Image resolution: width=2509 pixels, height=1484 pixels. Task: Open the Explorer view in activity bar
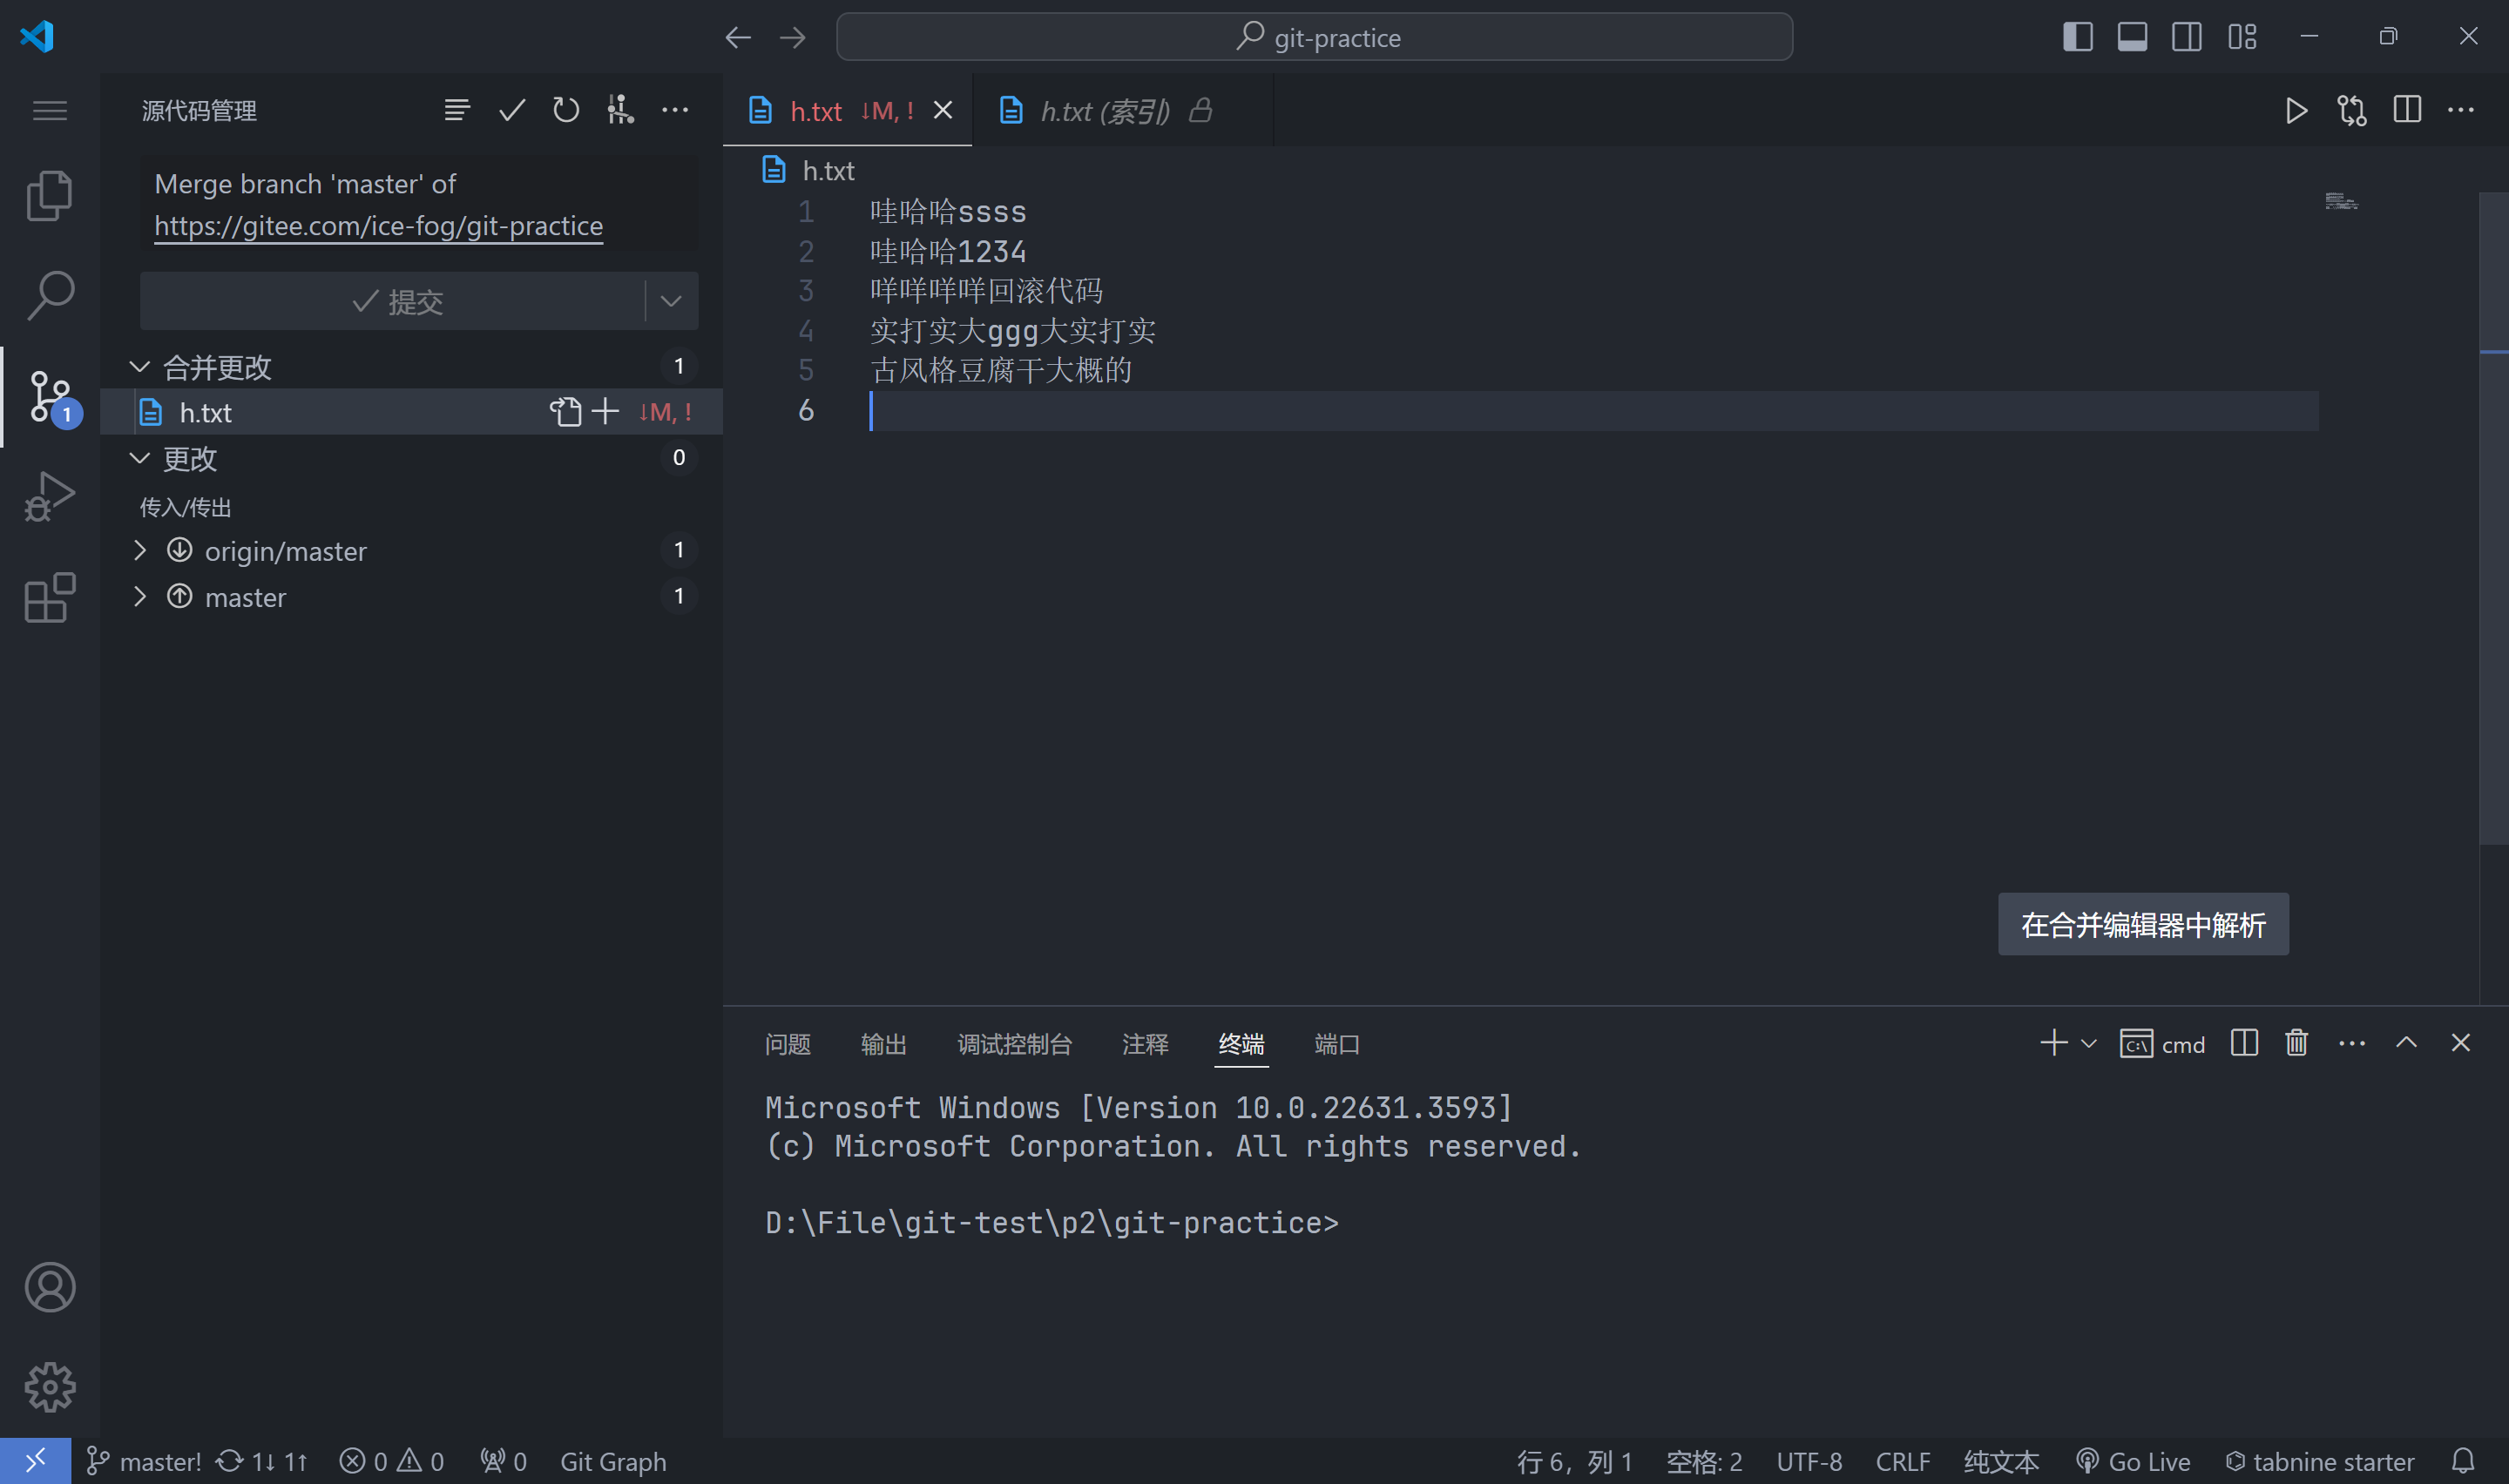click(49, 195)
